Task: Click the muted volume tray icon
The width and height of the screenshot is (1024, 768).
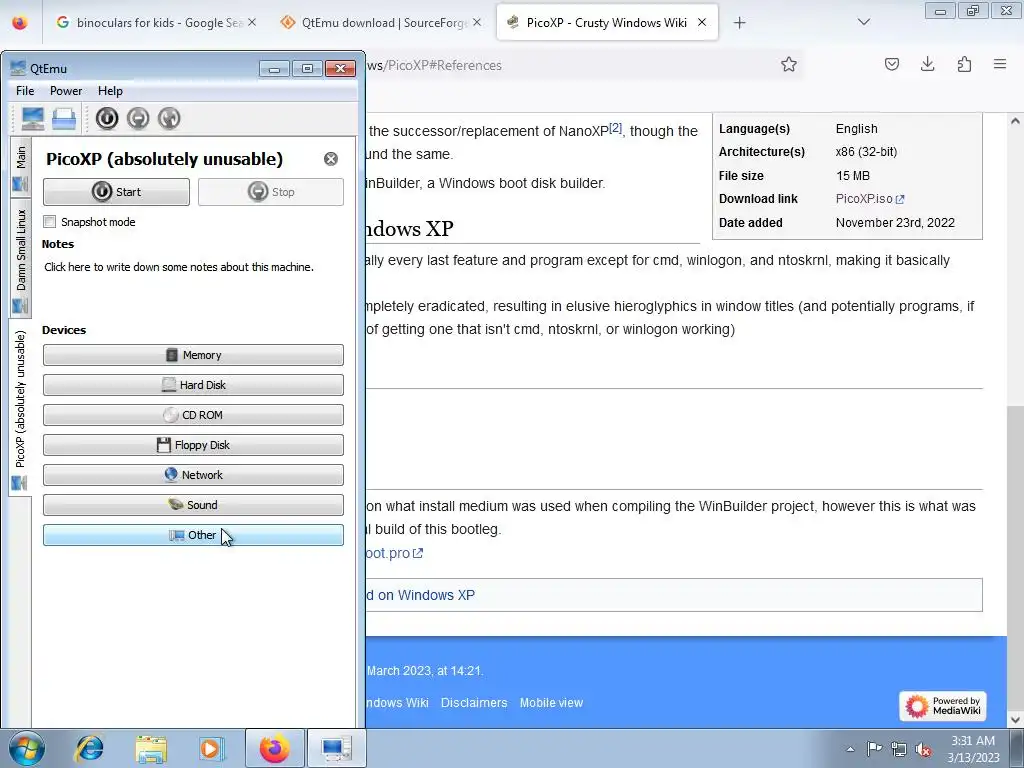Action: (x=923, y=749)
